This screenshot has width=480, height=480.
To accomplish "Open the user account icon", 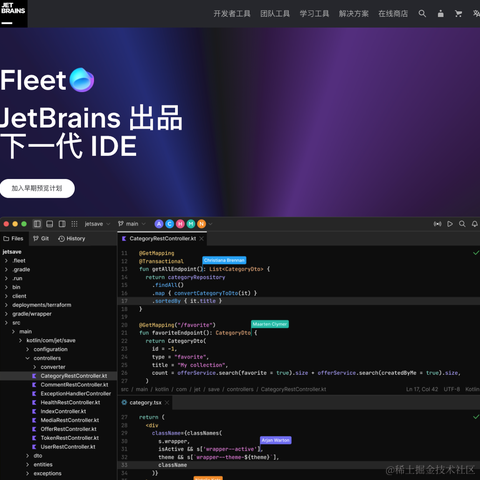I will tap(440, 14).
